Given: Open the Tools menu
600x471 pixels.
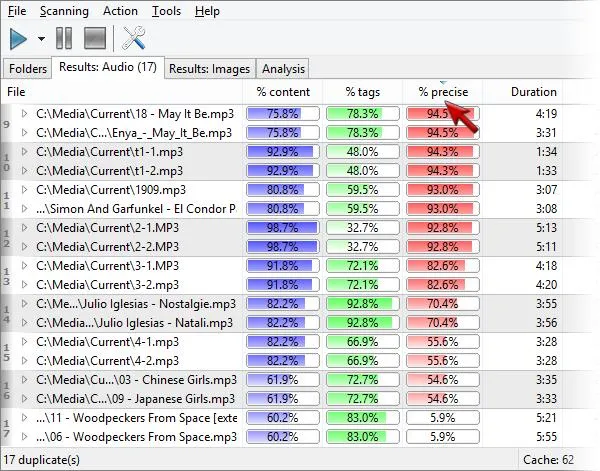Looking at the screenshot, I should coord(166,11).
